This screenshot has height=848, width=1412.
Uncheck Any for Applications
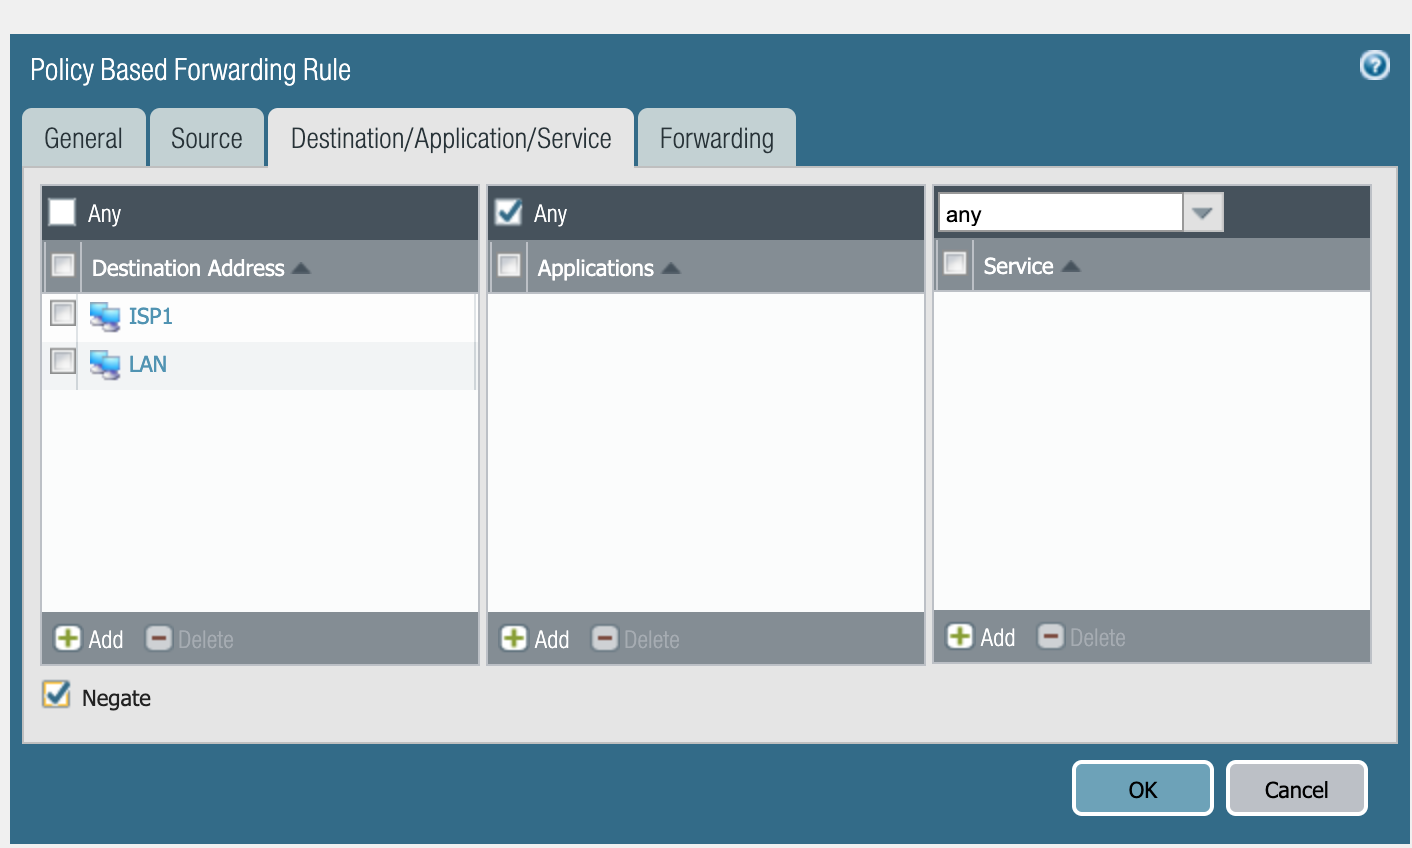click(x=509, y=212)
